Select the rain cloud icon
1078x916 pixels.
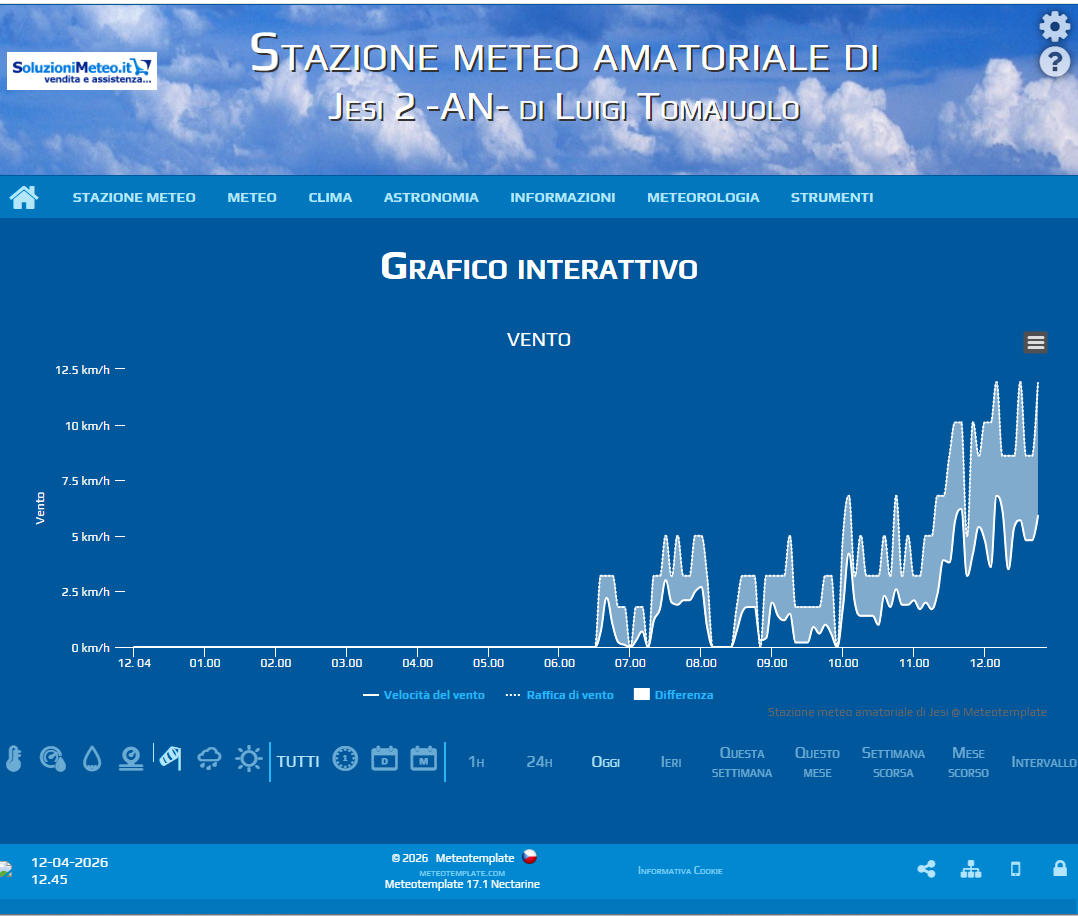click(x=210, y=759)
